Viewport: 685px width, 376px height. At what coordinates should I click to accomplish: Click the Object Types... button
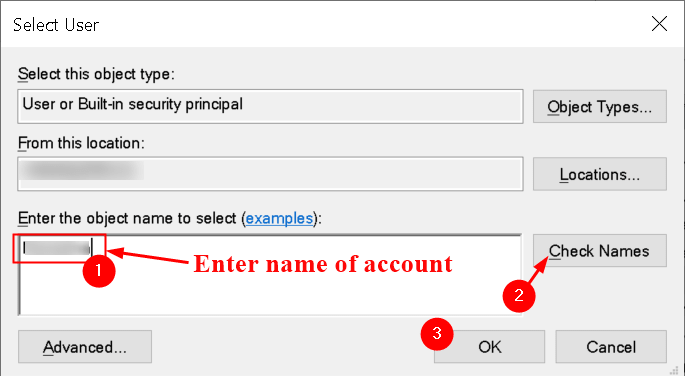pos(599,107)
